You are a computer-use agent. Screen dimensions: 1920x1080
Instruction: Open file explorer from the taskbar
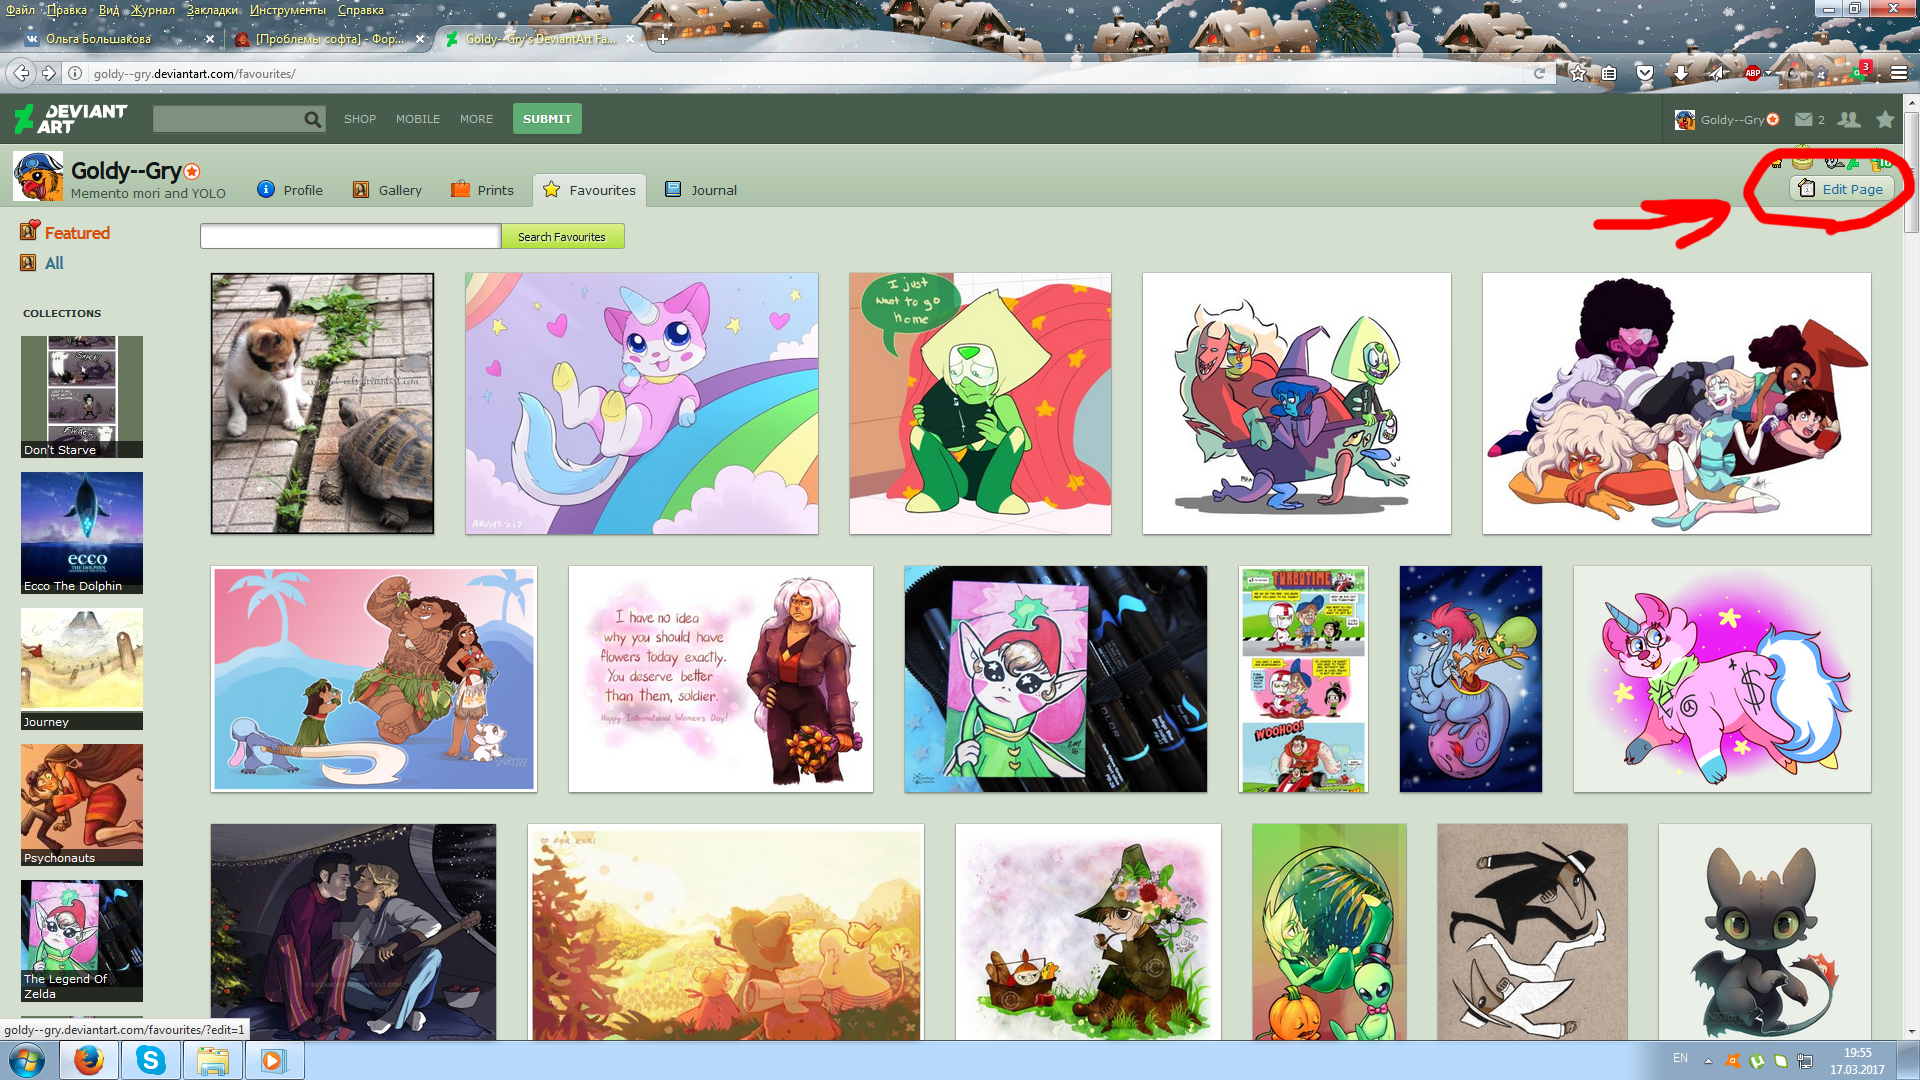point(213,1060)
